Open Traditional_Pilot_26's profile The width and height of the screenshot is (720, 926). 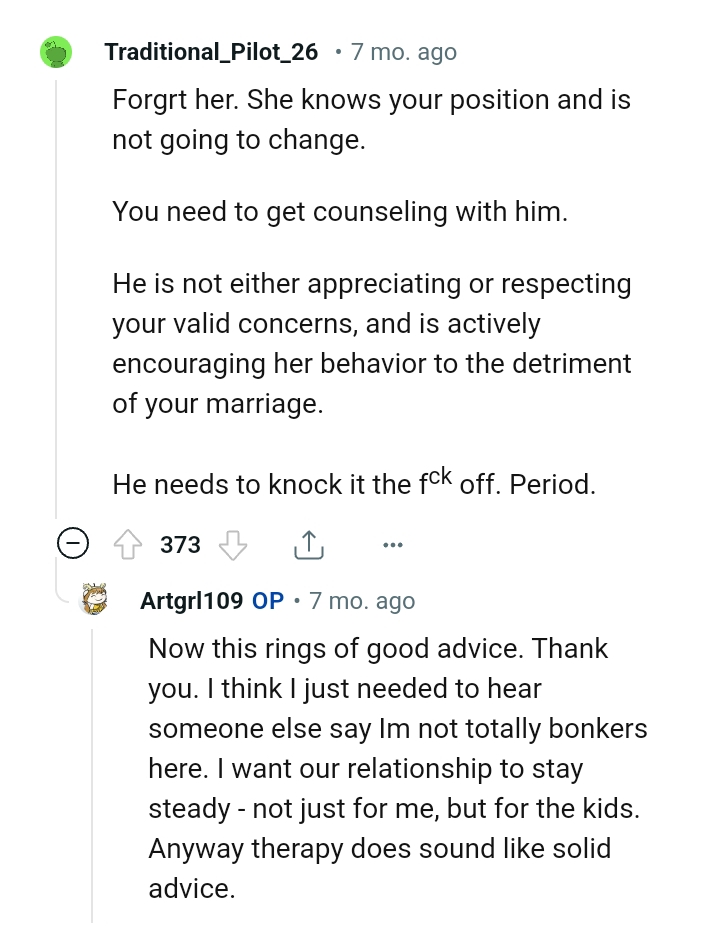pyautogui.click(x=210, y=51)
